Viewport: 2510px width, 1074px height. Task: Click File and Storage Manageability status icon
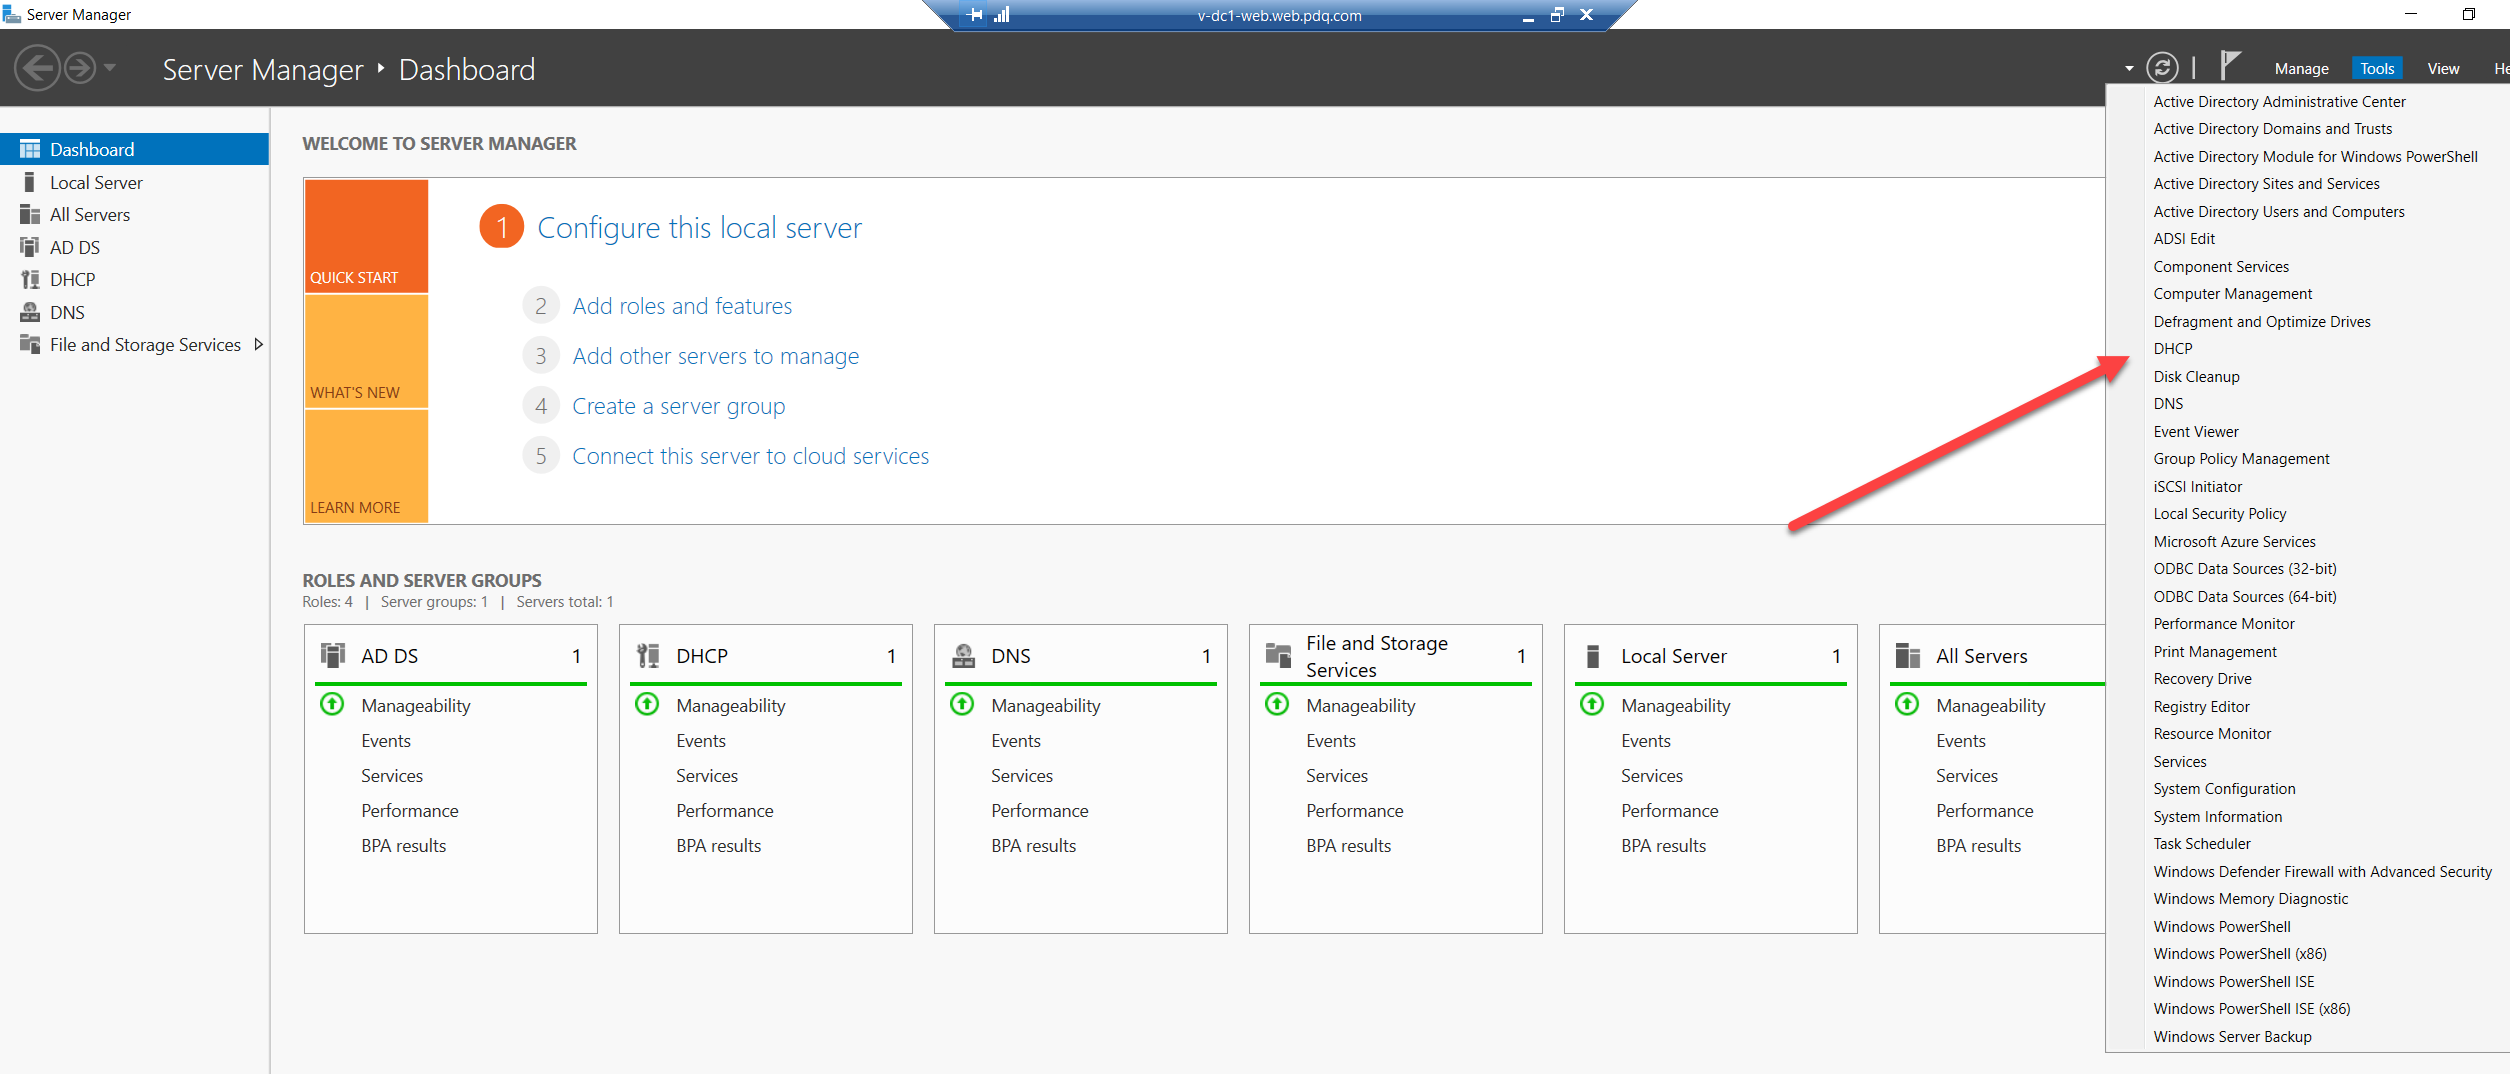[1277, 704]
